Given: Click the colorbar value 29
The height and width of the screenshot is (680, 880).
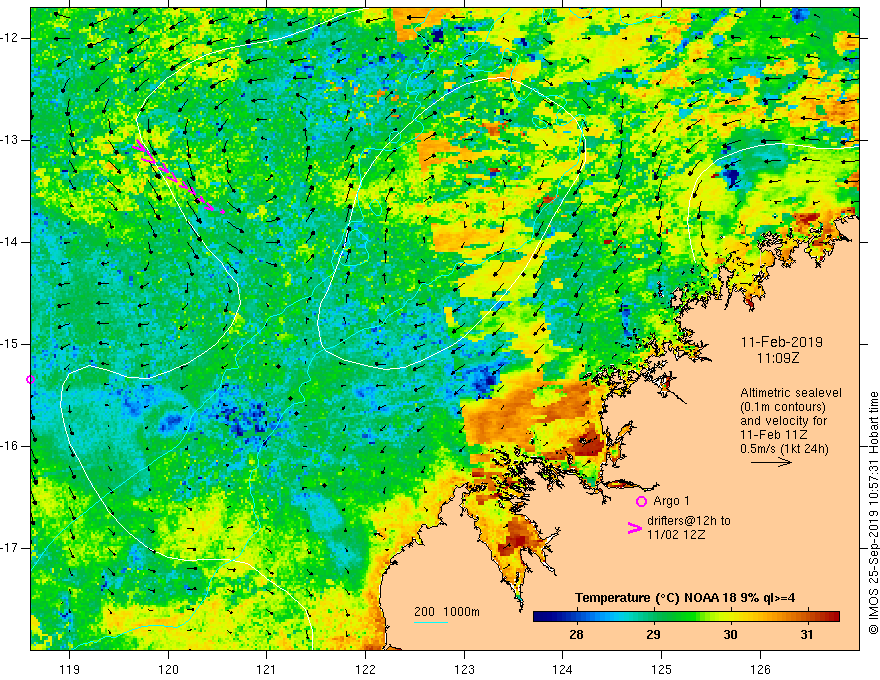Looking at the screenshot, I should (653, 635).
